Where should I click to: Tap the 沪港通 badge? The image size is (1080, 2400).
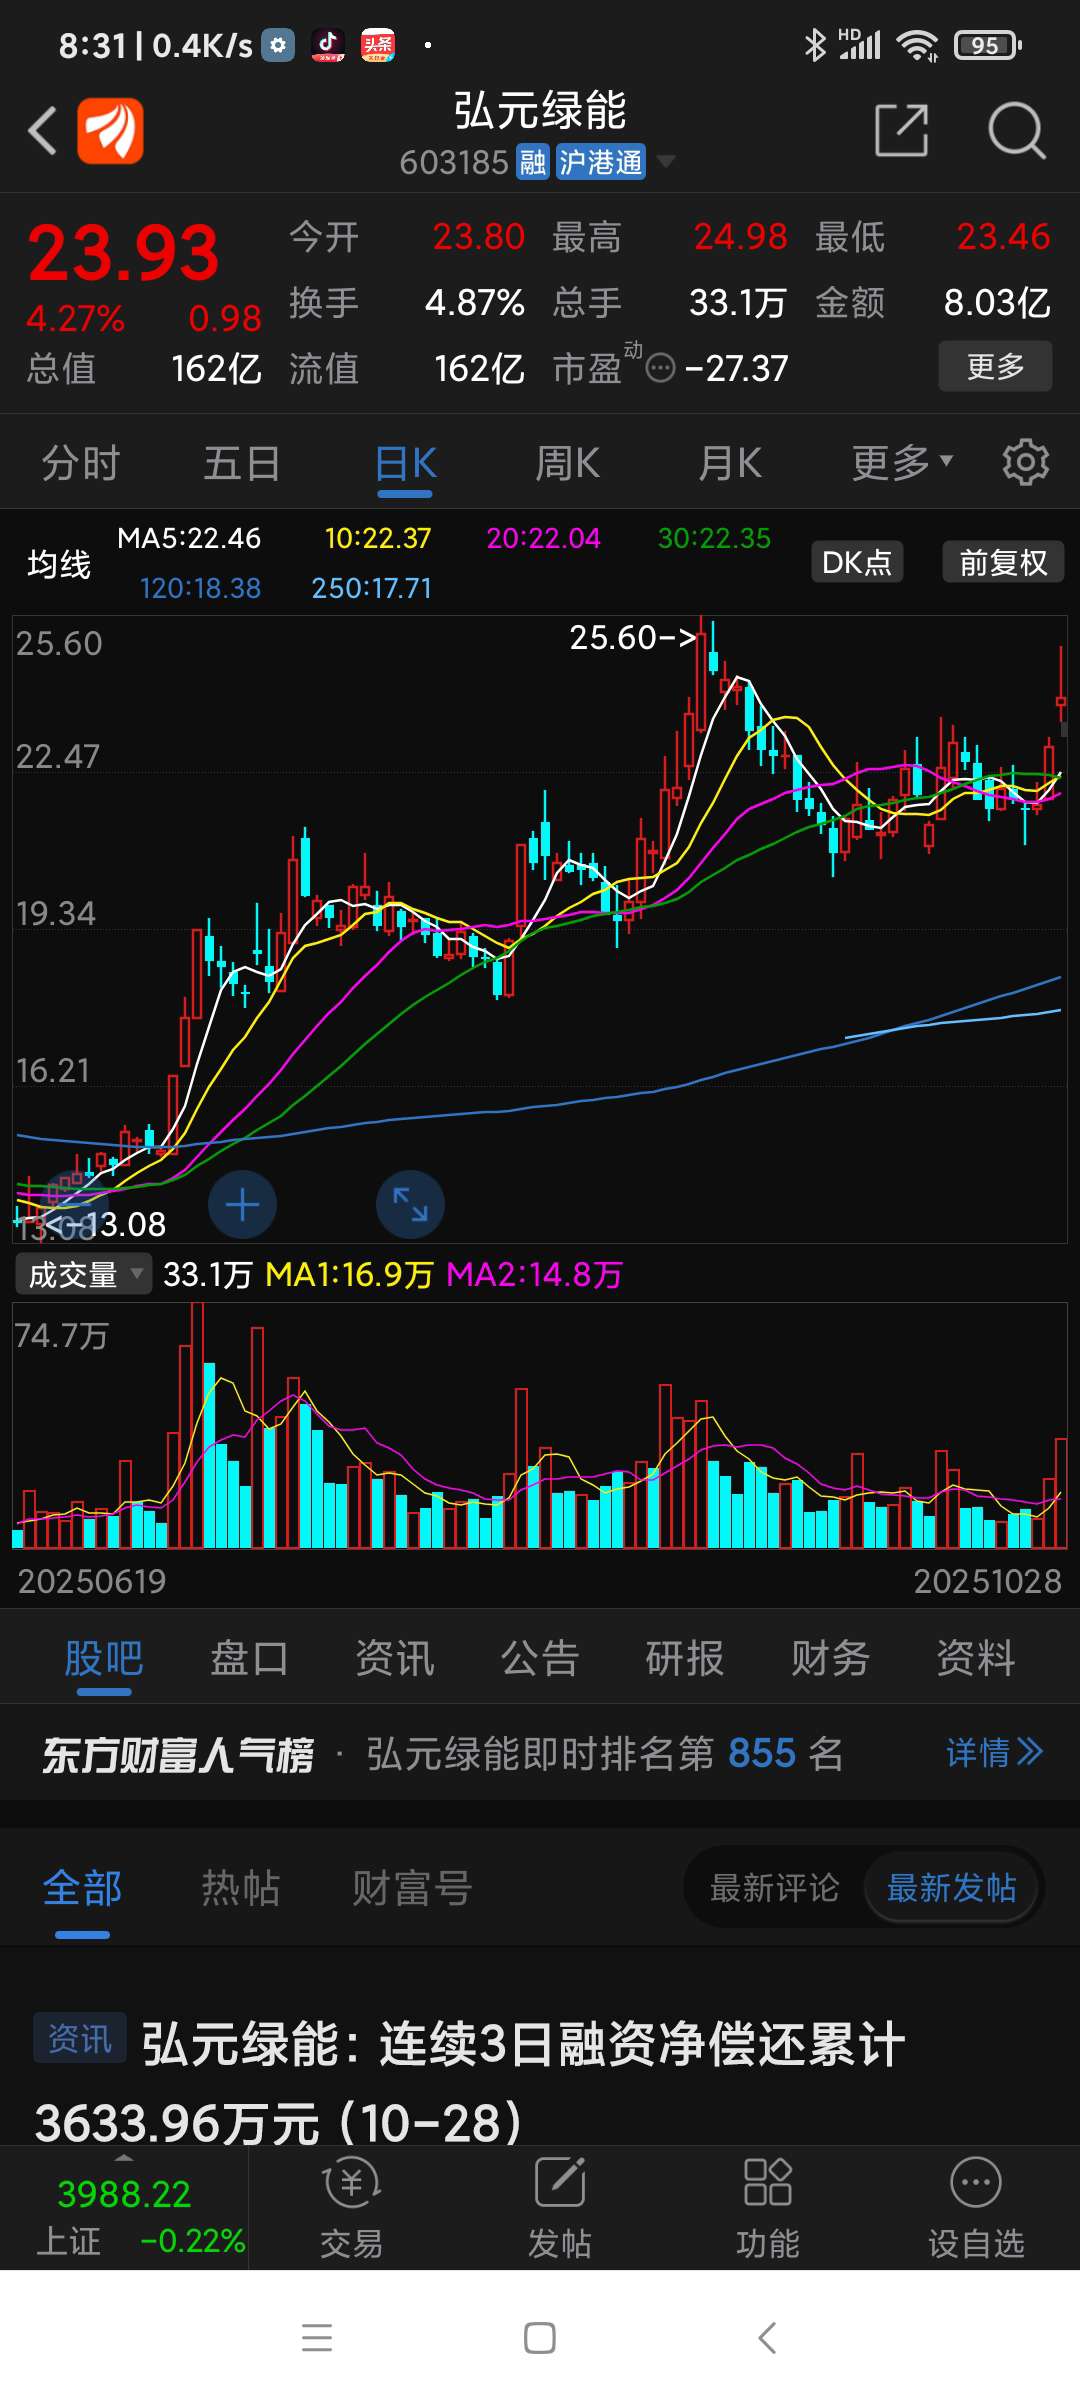[601, 162]
